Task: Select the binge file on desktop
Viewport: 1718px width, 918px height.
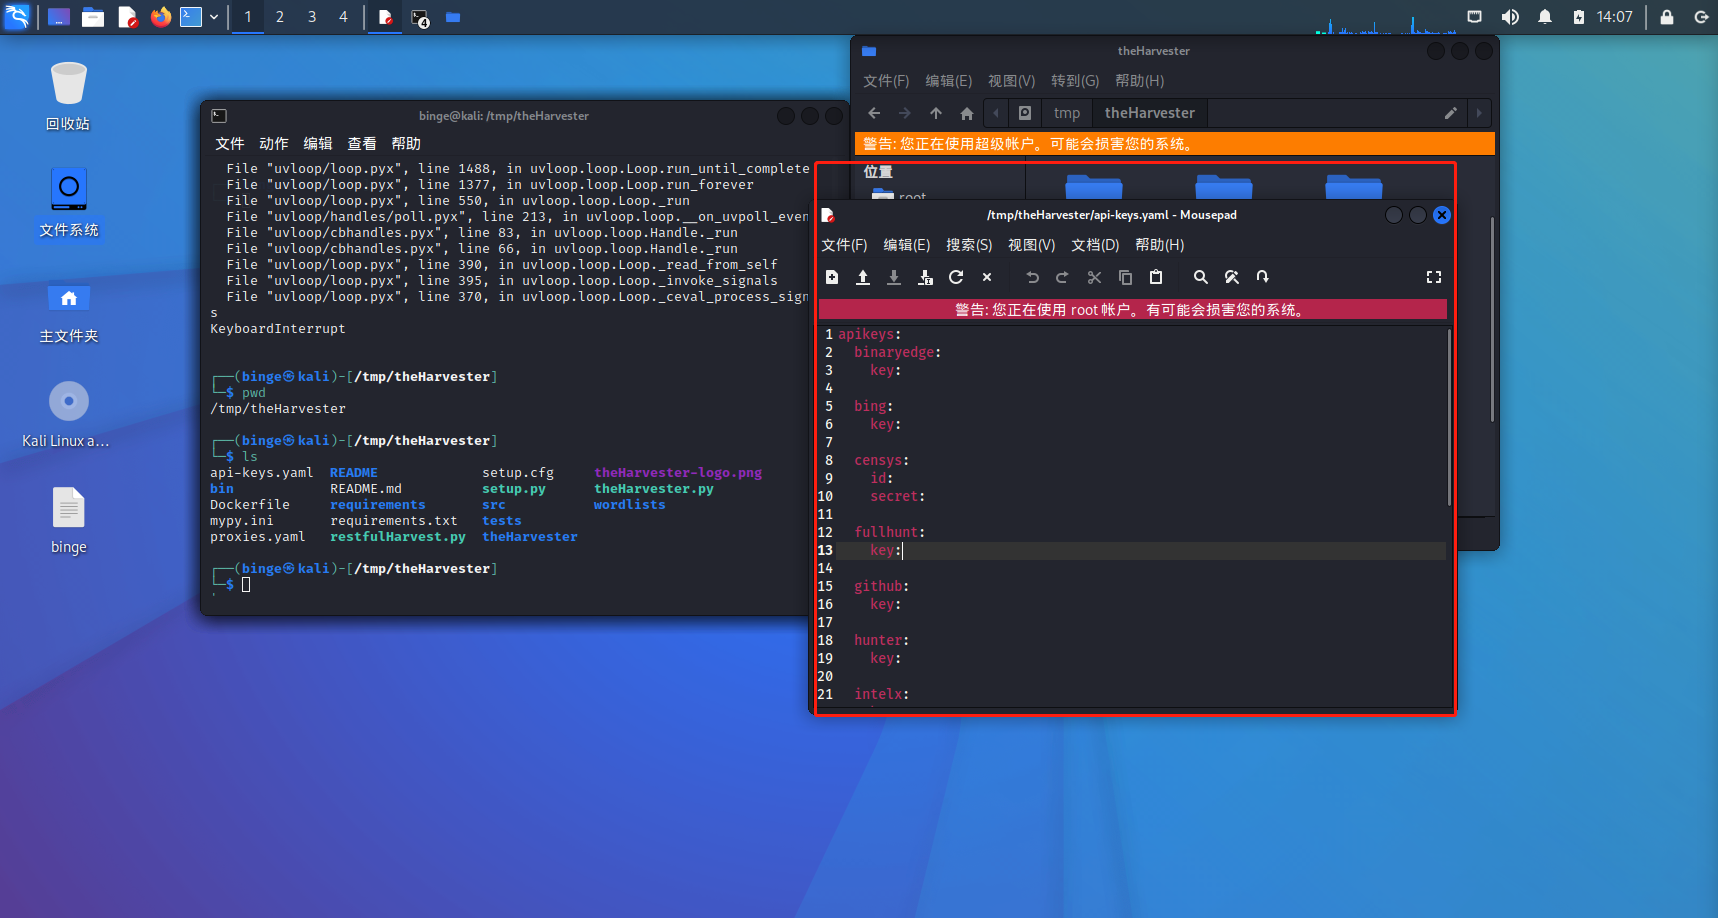Action: (69, 520)
